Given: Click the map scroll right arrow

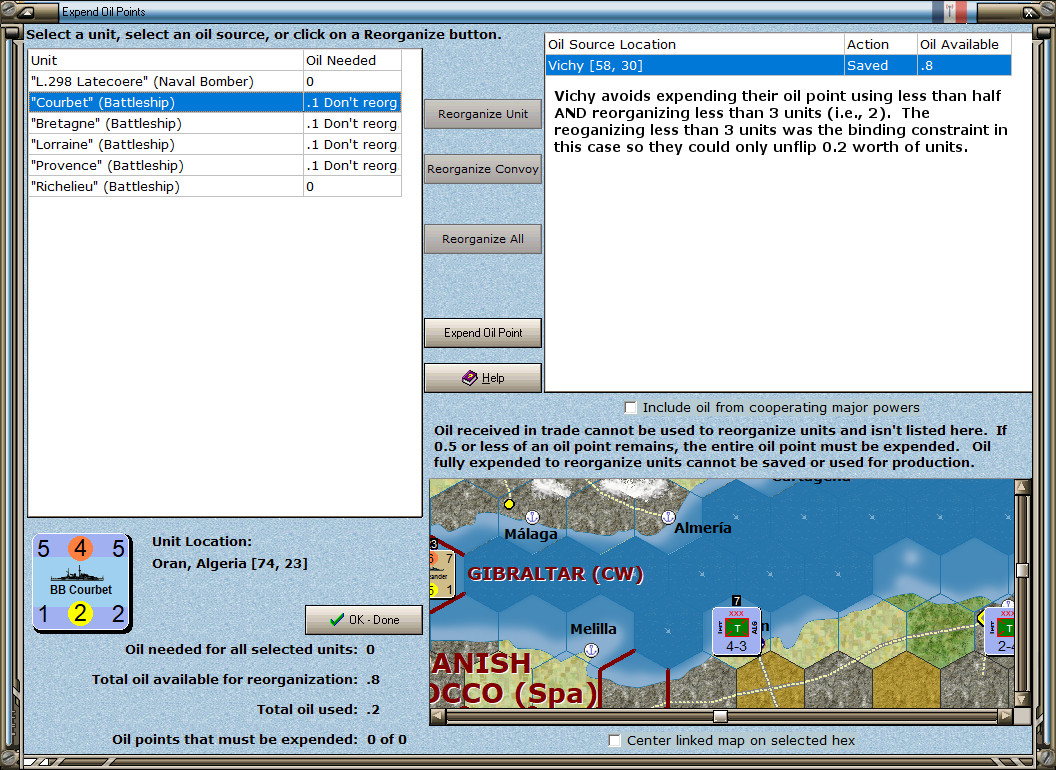Looking at the screenshot, I should 1005,716.
